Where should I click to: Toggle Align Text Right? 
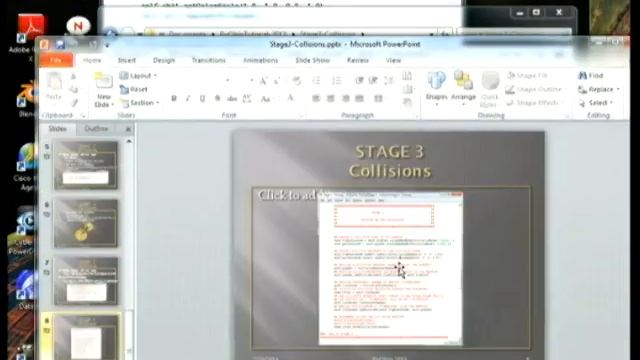click(x=346, y=98)
